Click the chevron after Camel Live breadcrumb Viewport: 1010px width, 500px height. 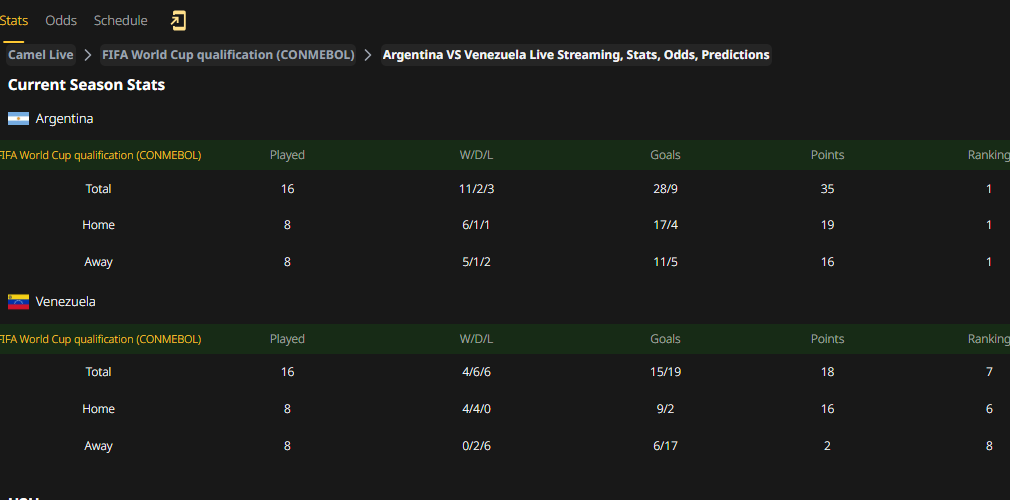(88, 55)
